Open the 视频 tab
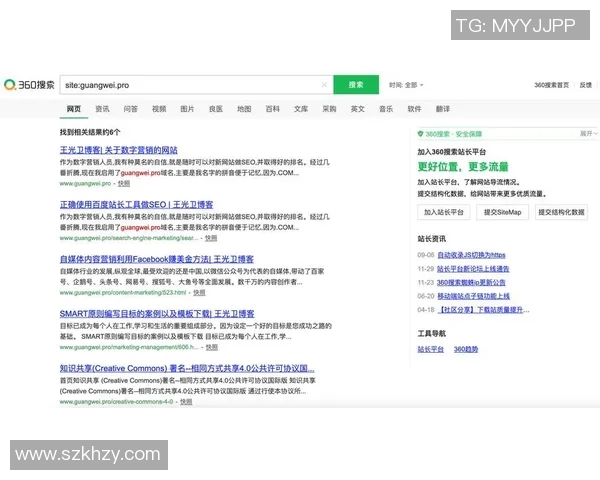Viewport: 600px width, 480px height. pyautogui.click(x=159, y=109)
